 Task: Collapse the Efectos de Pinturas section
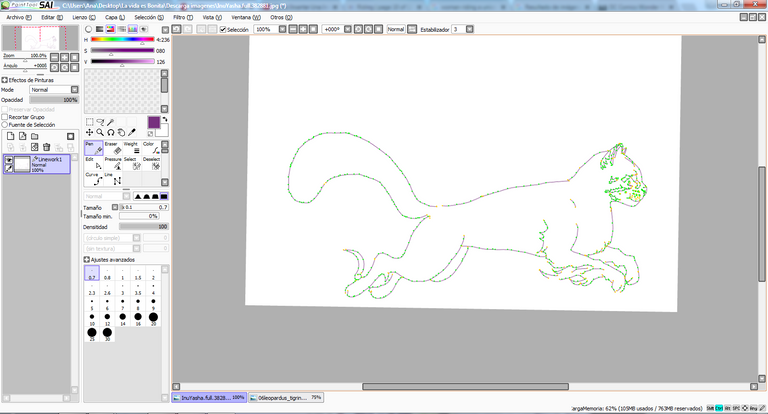tap(4, 80)
